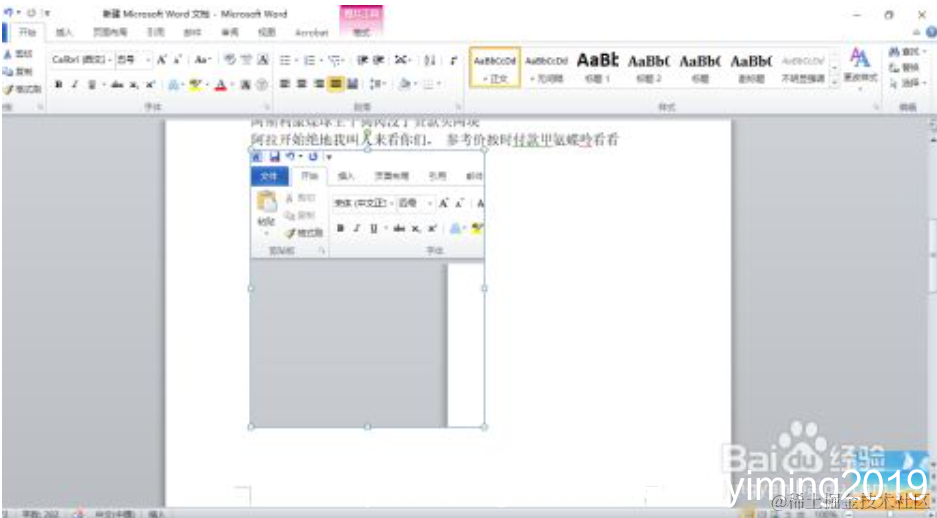This screenshot has height=518, width=937.
Task: Switch to the 审阅 (Review) tab
Action: pos(229,32)
